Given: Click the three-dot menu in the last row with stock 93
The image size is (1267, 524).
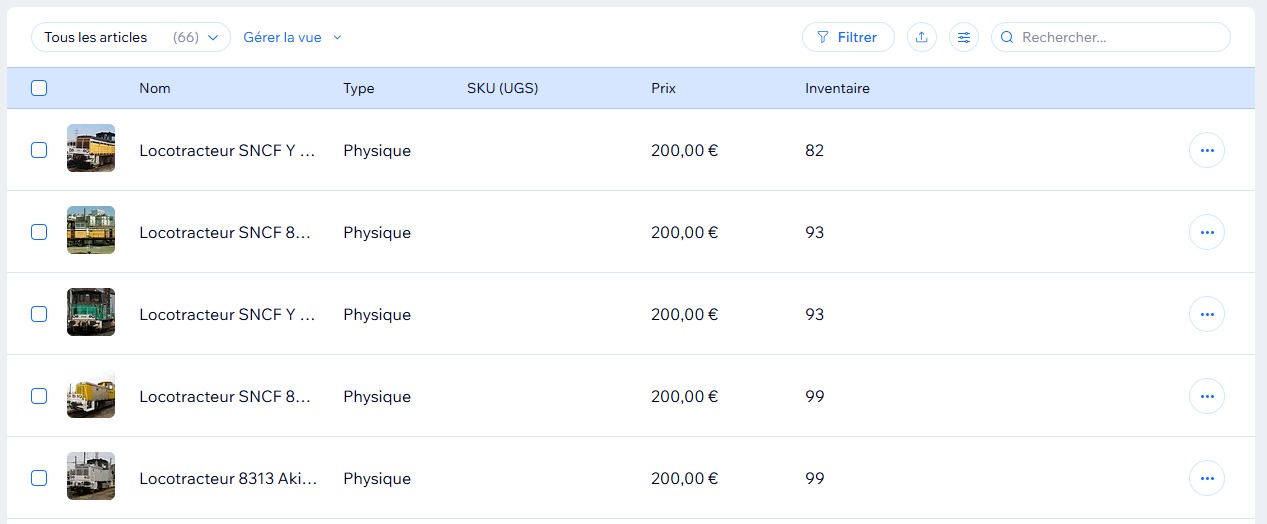Looking at the screenshot, I should coord(1206,314).
